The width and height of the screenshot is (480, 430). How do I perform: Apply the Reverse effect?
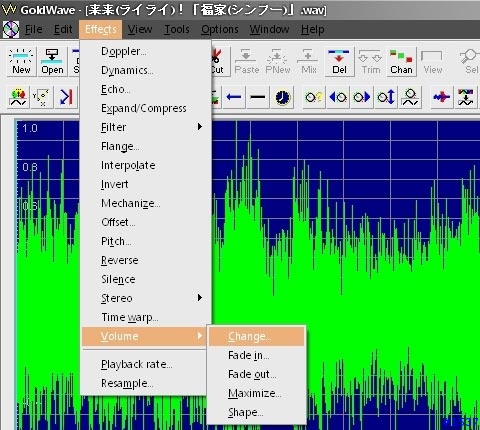point(146,260)
